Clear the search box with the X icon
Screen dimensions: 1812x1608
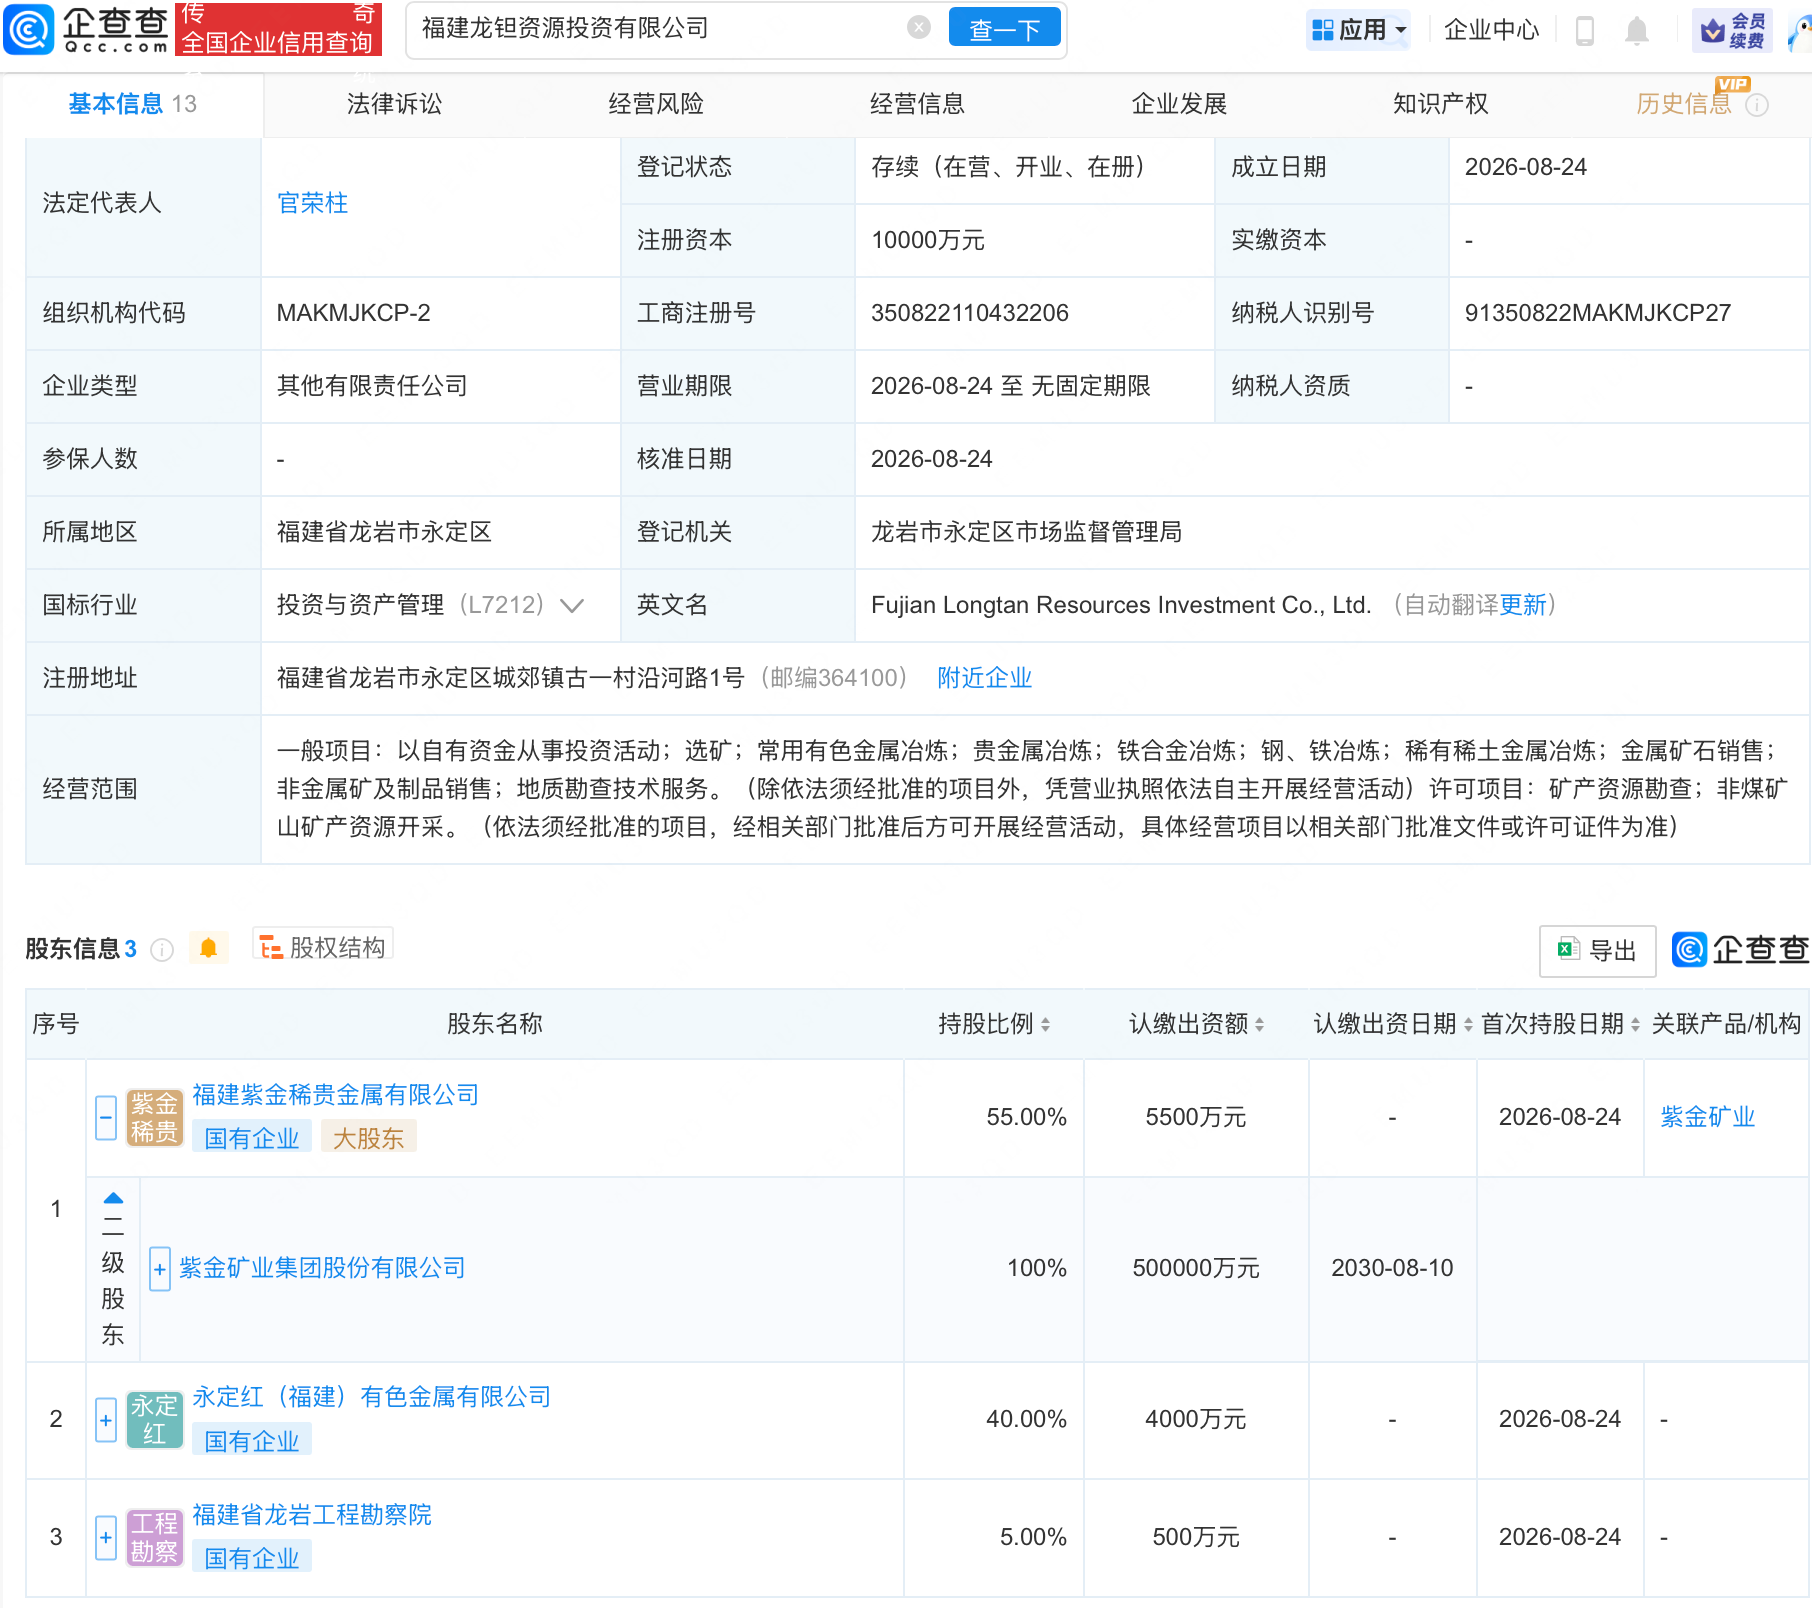point(919,28)
